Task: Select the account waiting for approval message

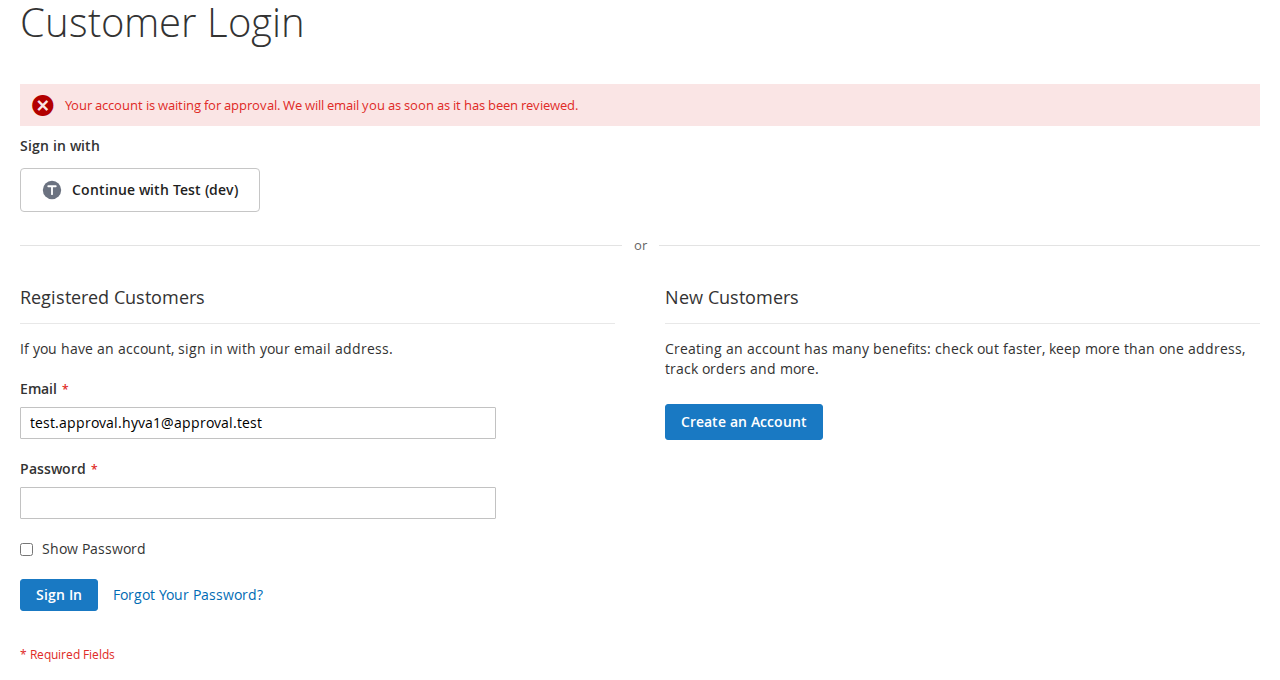Action: tap(321, 106)
